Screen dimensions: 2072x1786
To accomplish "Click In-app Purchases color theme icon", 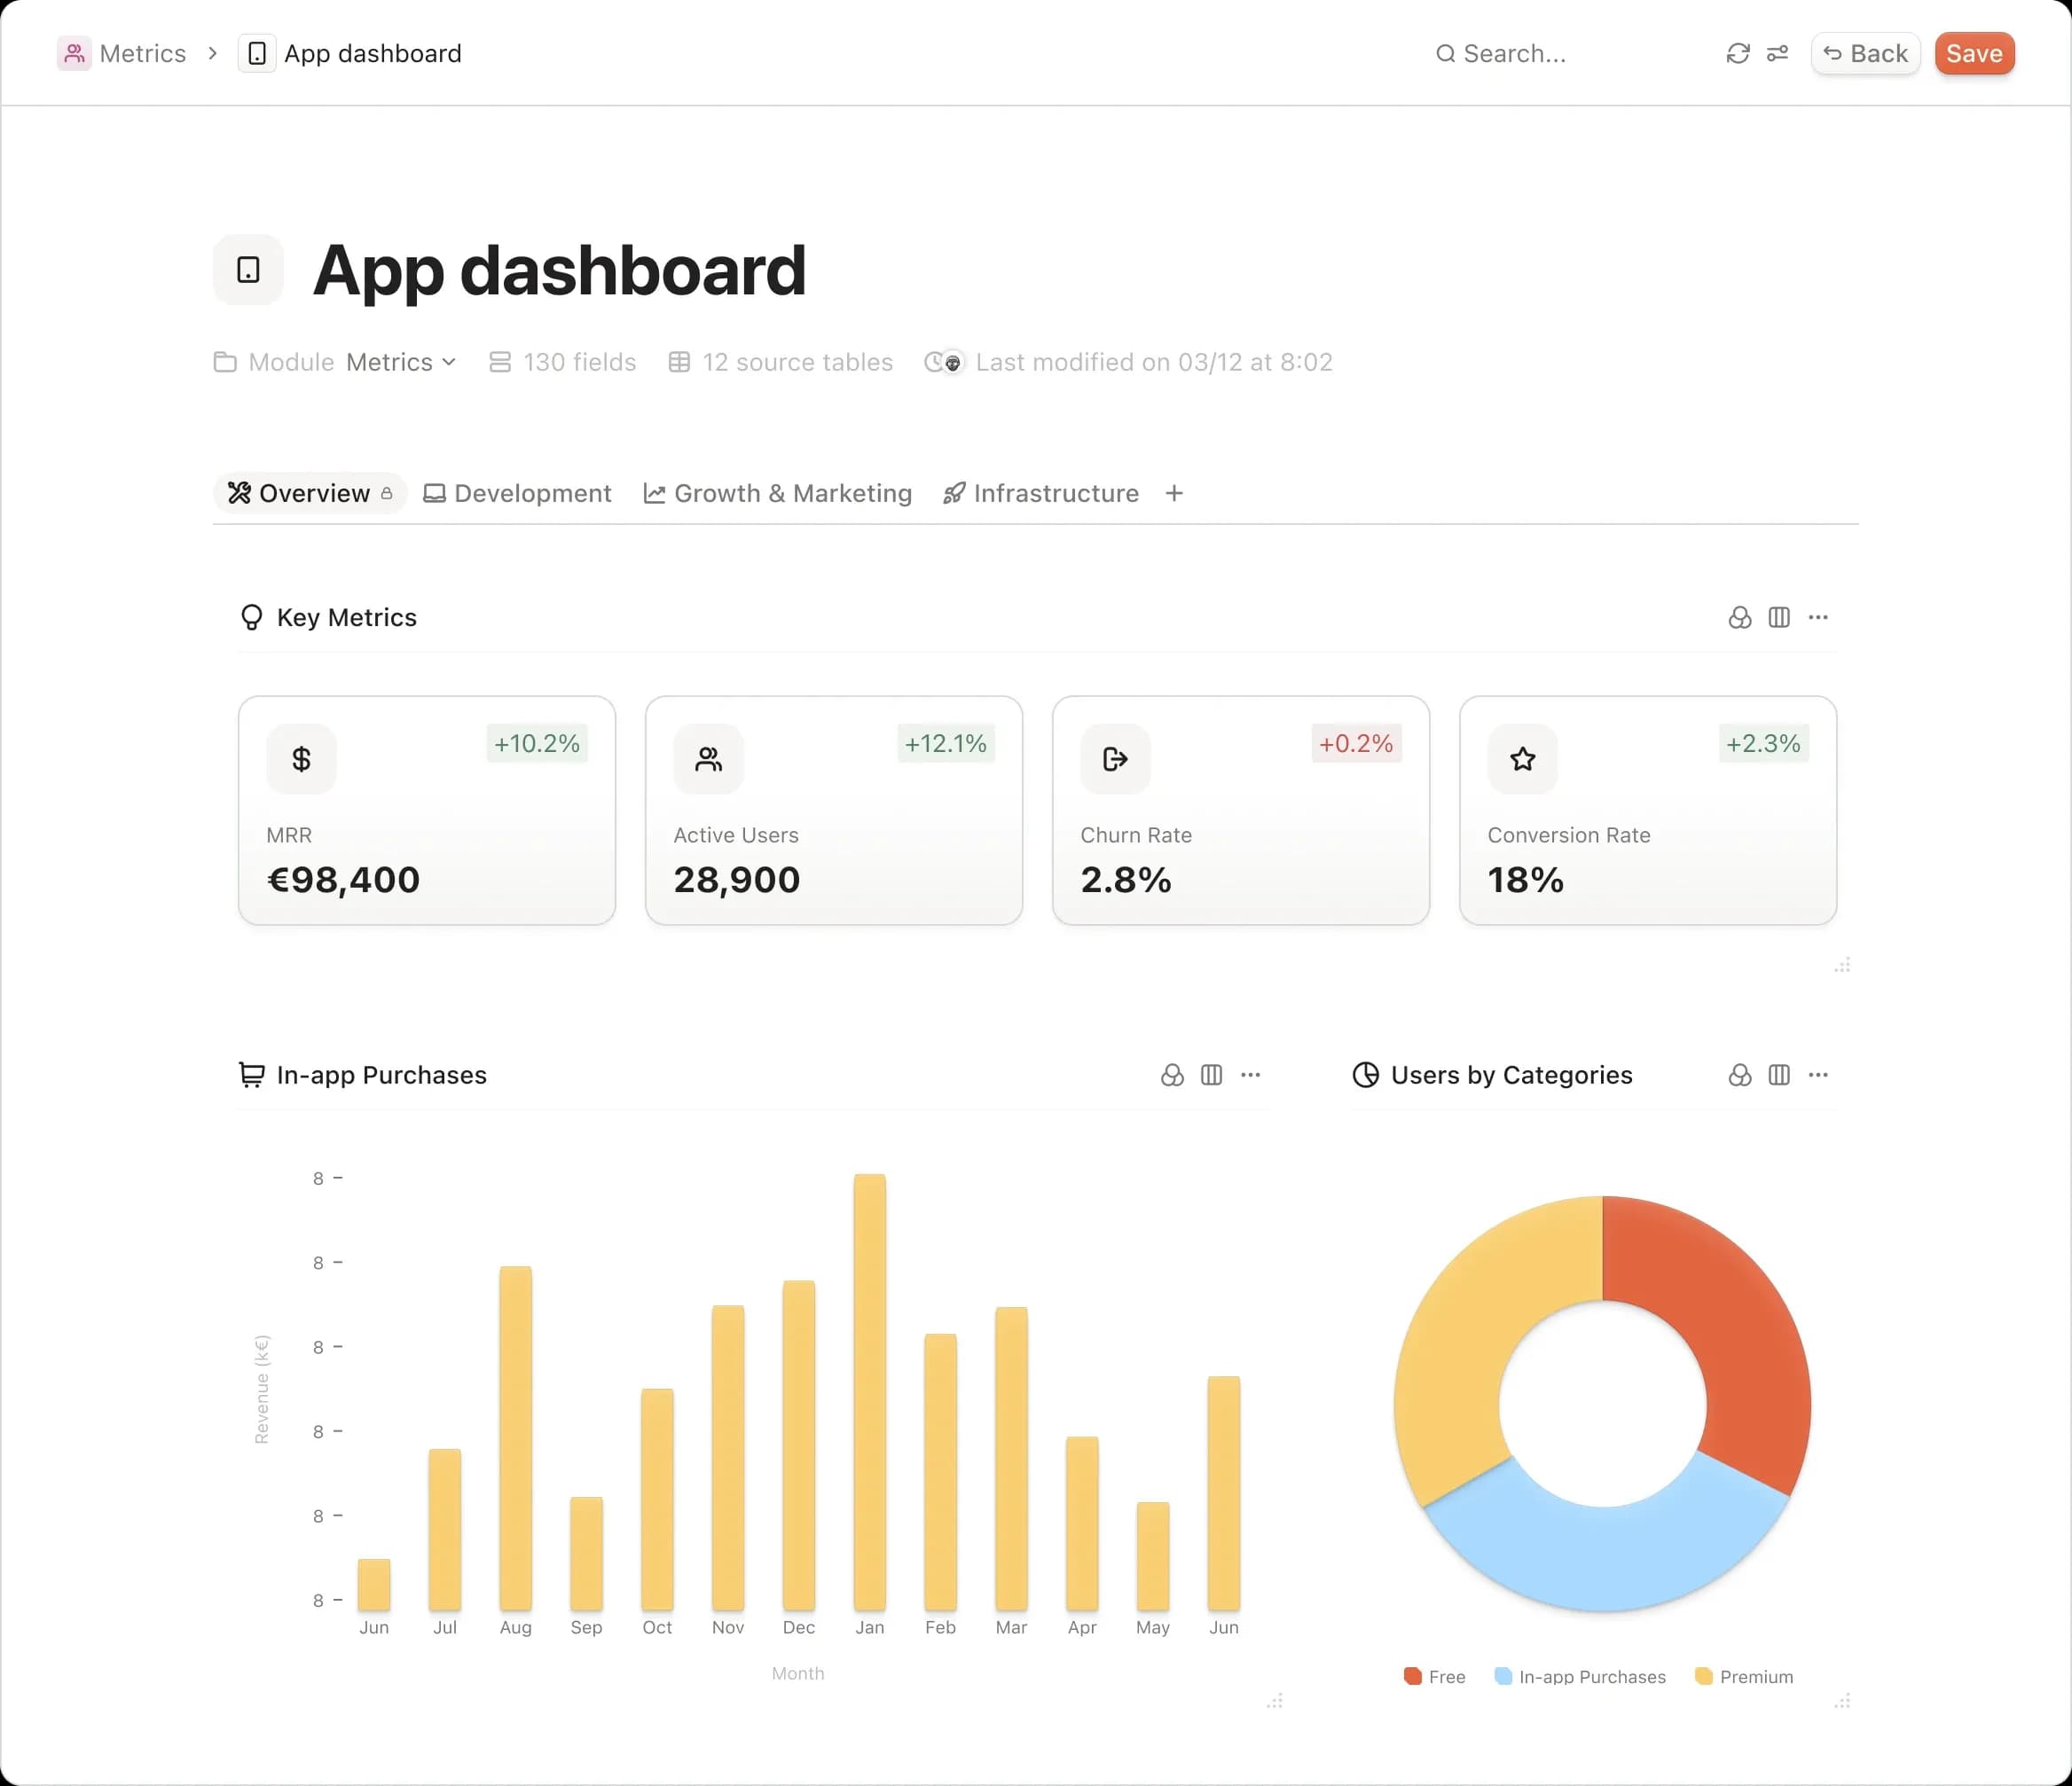I will [1172, 1075].
